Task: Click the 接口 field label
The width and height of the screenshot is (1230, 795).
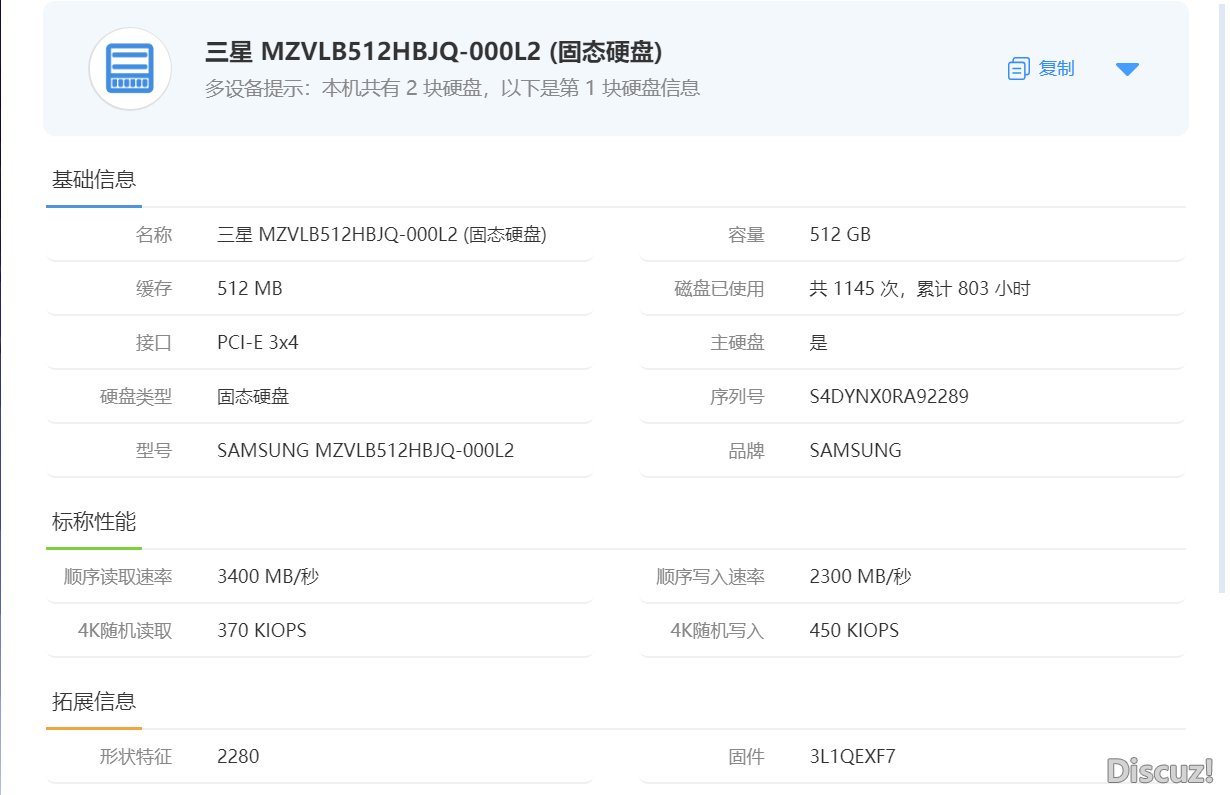Action: 154,343
